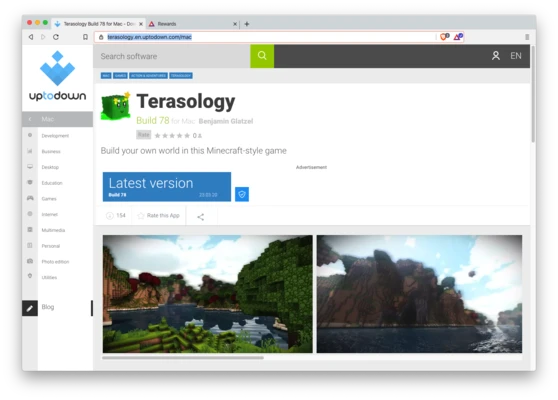The image size is (558, 400).
Task: Open the Games category in sidebar
Action: coord(49,199)
